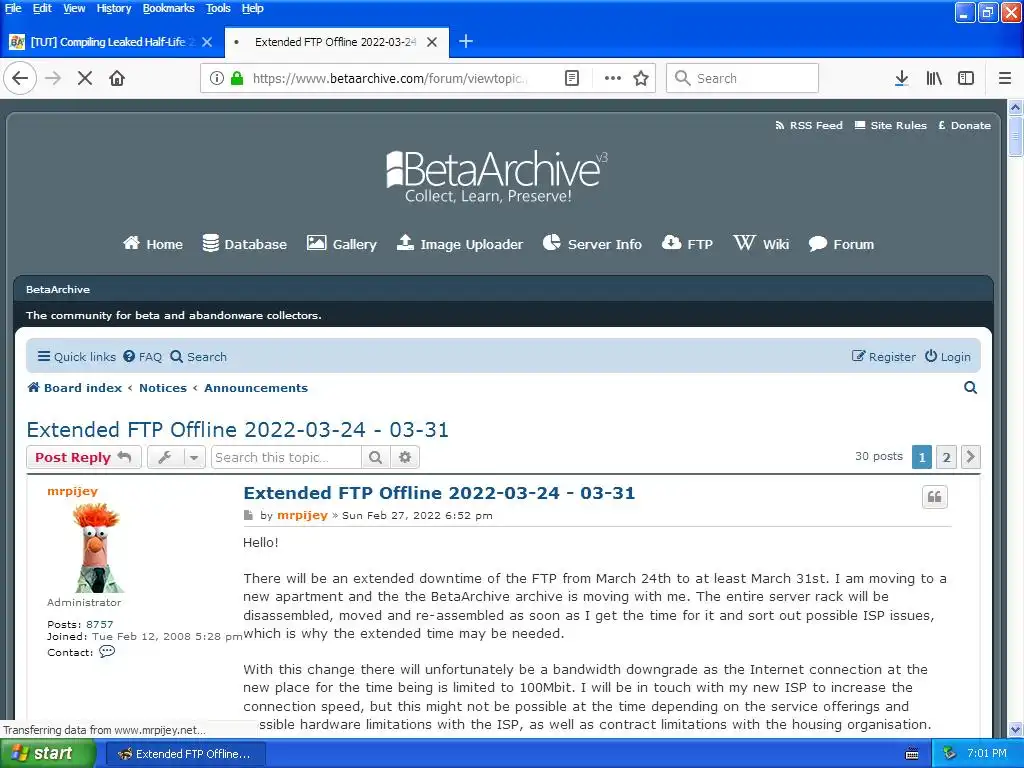
Task: Close the Extended FTP Offline tab
Action: (x=432, y=42)
